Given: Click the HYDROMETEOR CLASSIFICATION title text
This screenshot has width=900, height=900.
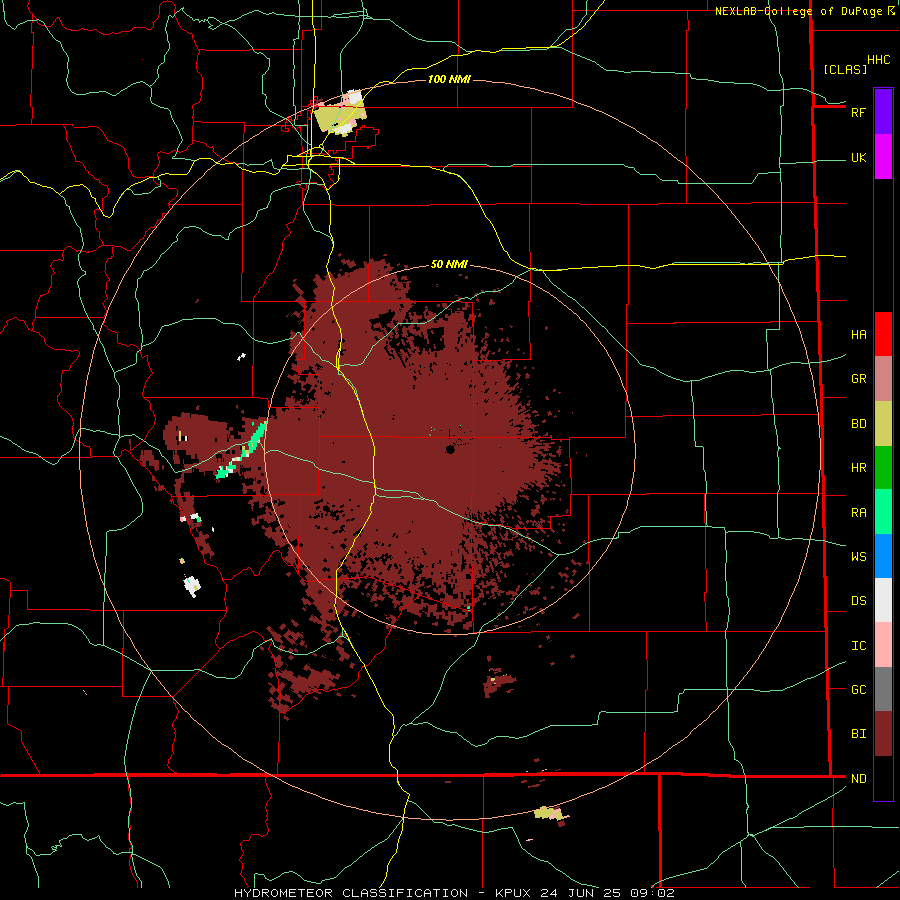Looking at the screenshot, I should click(x=351, y=893).
